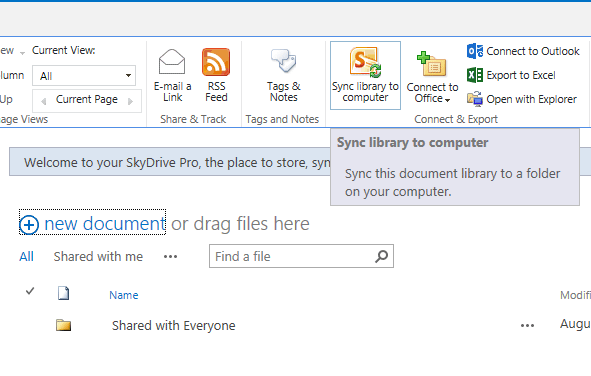Screen dimensions: 591x376
Task: Sort by the Name column header
Action: (x=124, y=295)
